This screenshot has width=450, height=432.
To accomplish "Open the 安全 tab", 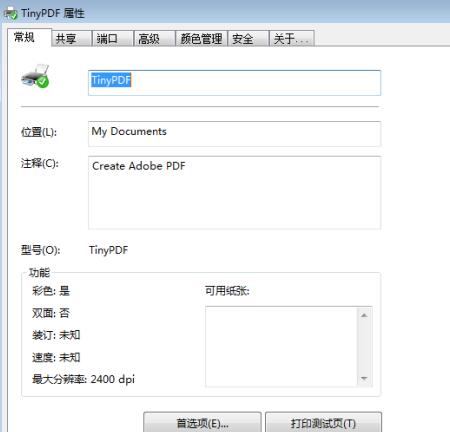I will tap(248, 39).
